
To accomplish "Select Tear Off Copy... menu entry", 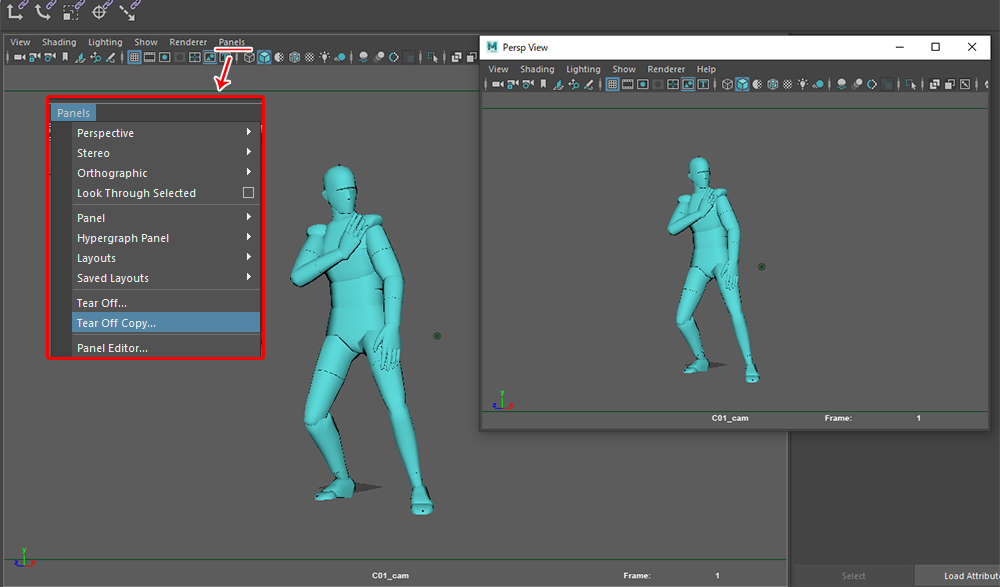I will [x=116, y=323].
